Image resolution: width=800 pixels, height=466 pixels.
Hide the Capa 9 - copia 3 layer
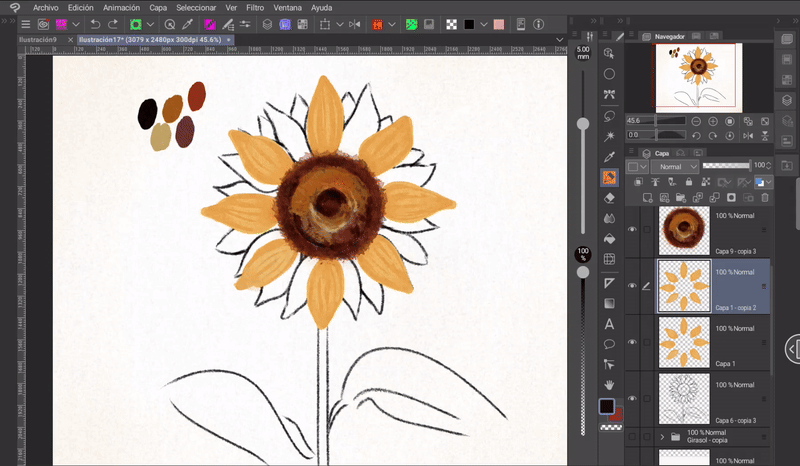point(631,231)
